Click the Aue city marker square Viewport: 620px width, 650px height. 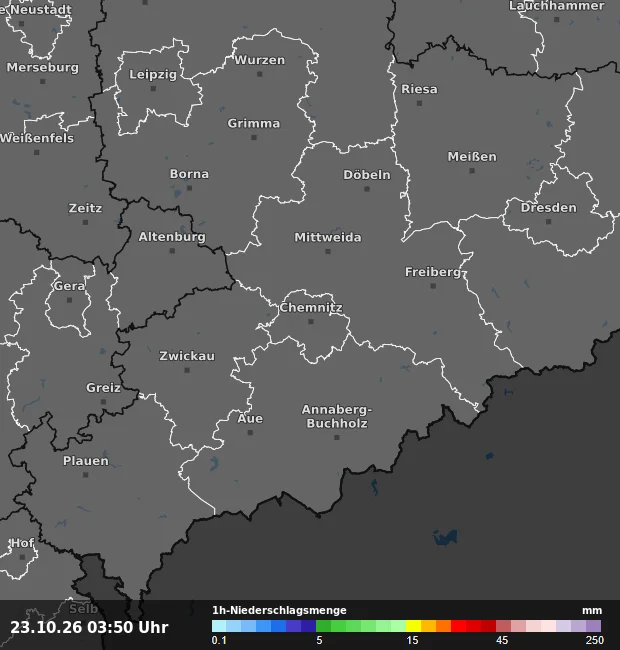[250, 433]
